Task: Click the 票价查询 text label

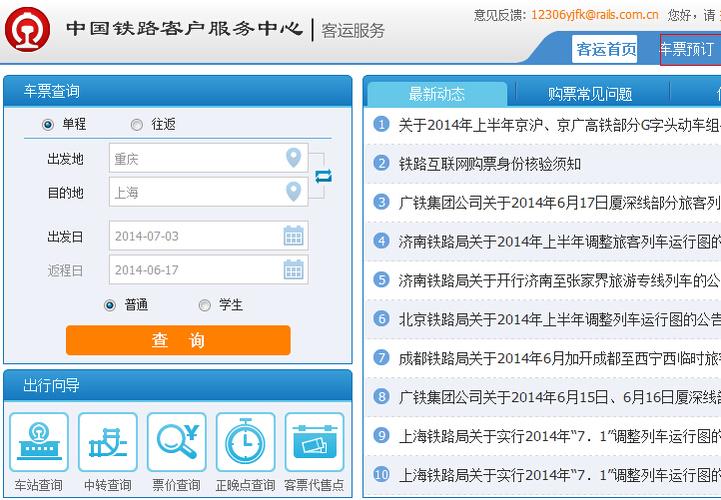Action: (x=177, y=485)
